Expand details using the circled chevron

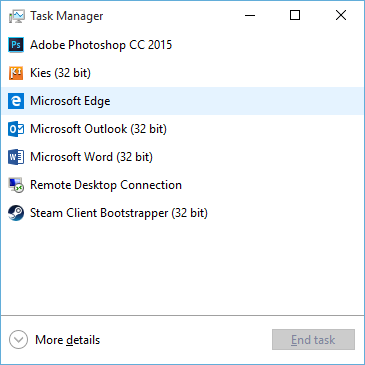click(18, 340)
